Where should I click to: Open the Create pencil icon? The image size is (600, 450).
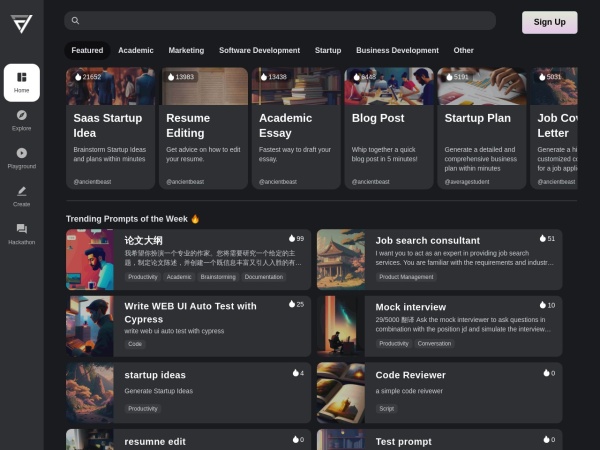(22, 191)
